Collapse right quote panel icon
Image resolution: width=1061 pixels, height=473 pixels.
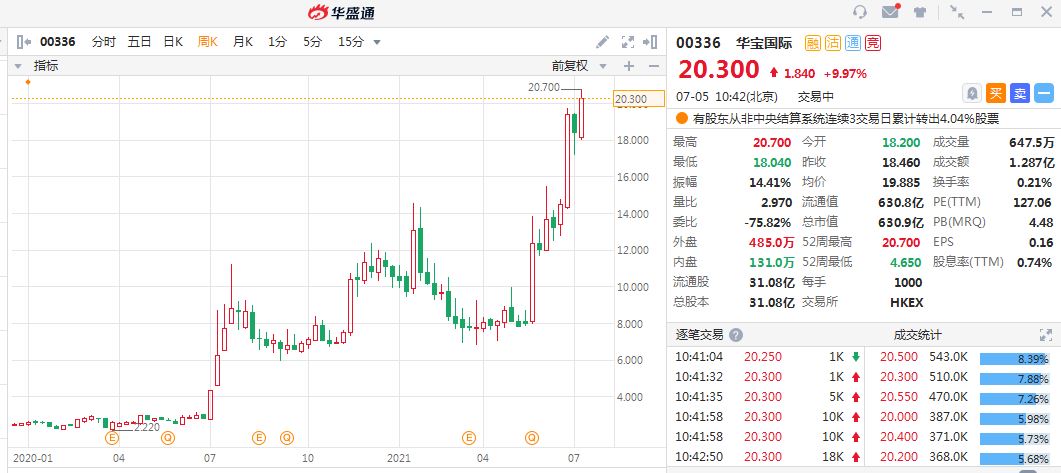coord(650,42)
